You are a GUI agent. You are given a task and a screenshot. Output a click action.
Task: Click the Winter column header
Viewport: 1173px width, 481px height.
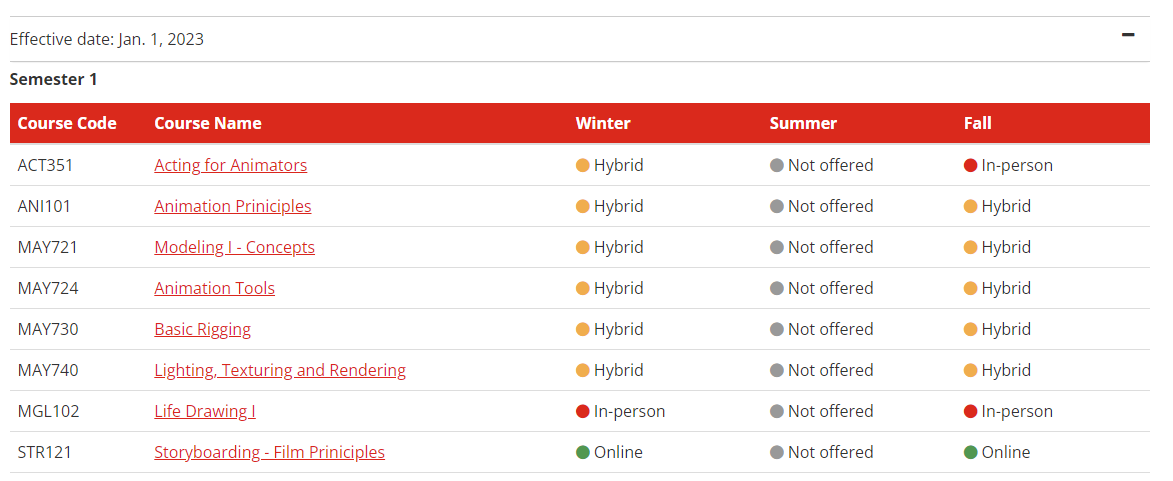coord(603,123)
